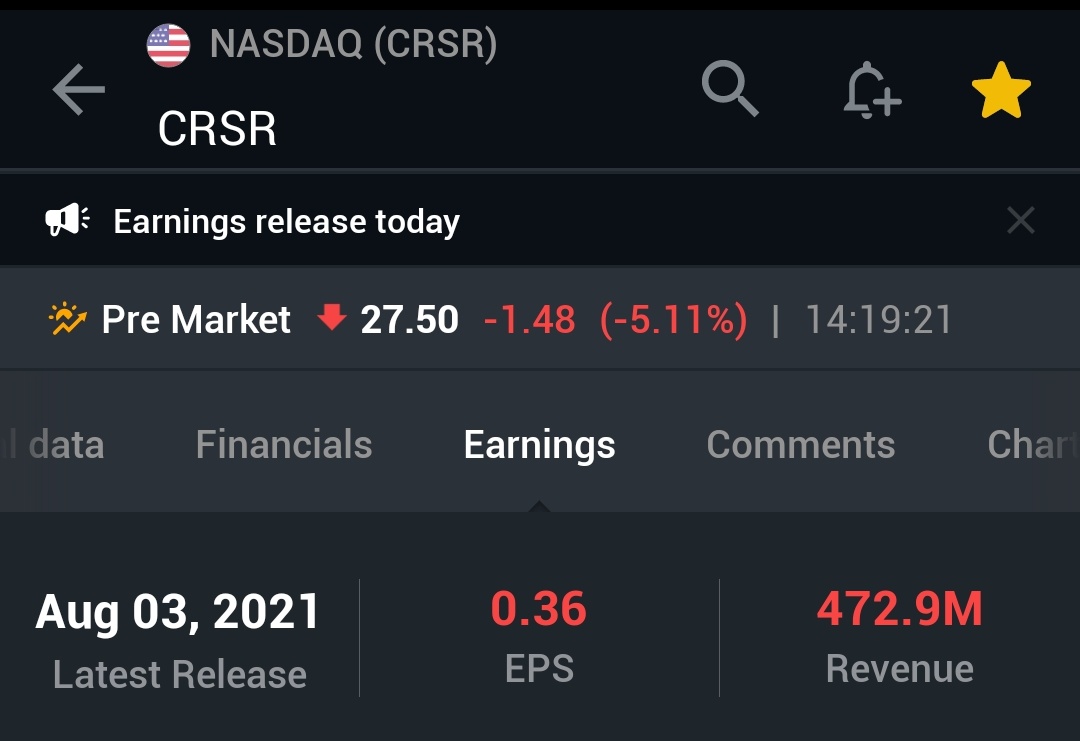Tap the megaphone announcement icon
Screen dimensions: 1080x741
(68, 220)
